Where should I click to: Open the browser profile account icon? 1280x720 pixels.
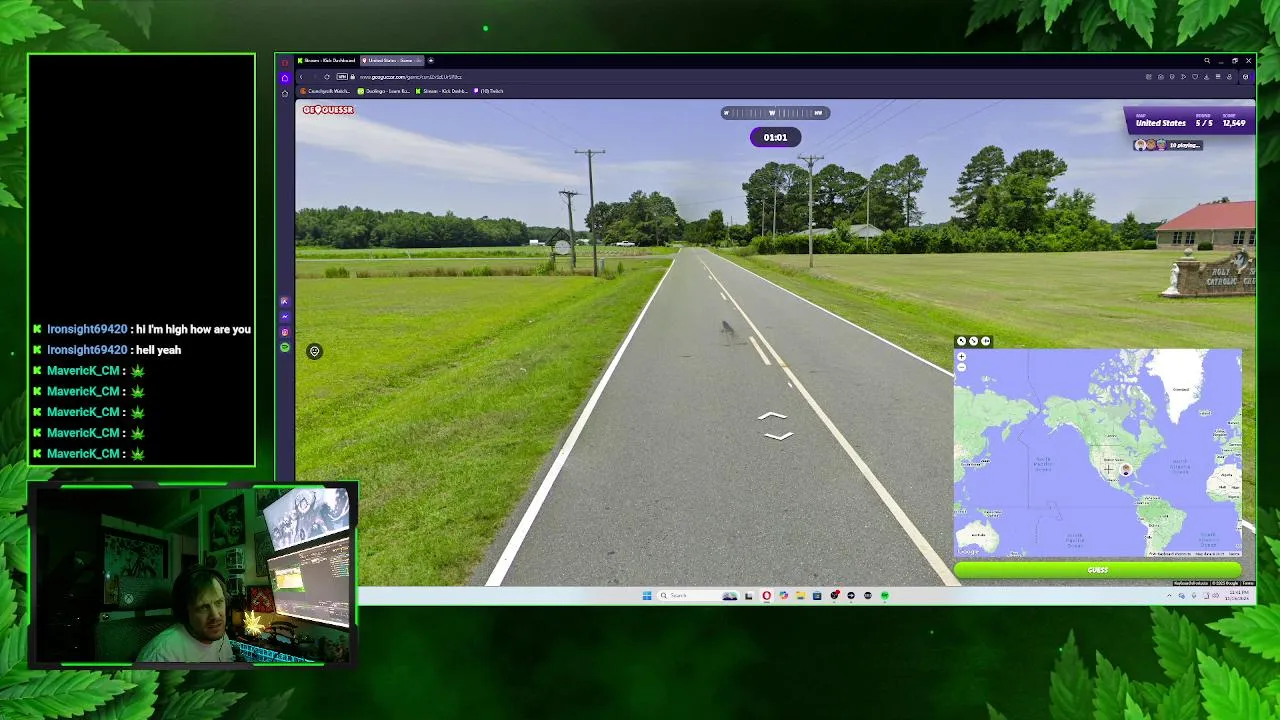coord(1229,77)
